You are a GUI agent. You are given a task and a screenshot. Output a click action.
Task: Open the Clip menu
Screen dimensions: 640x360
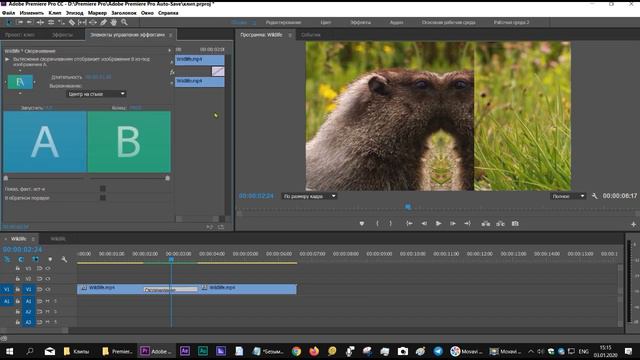[x=55, y=13]
